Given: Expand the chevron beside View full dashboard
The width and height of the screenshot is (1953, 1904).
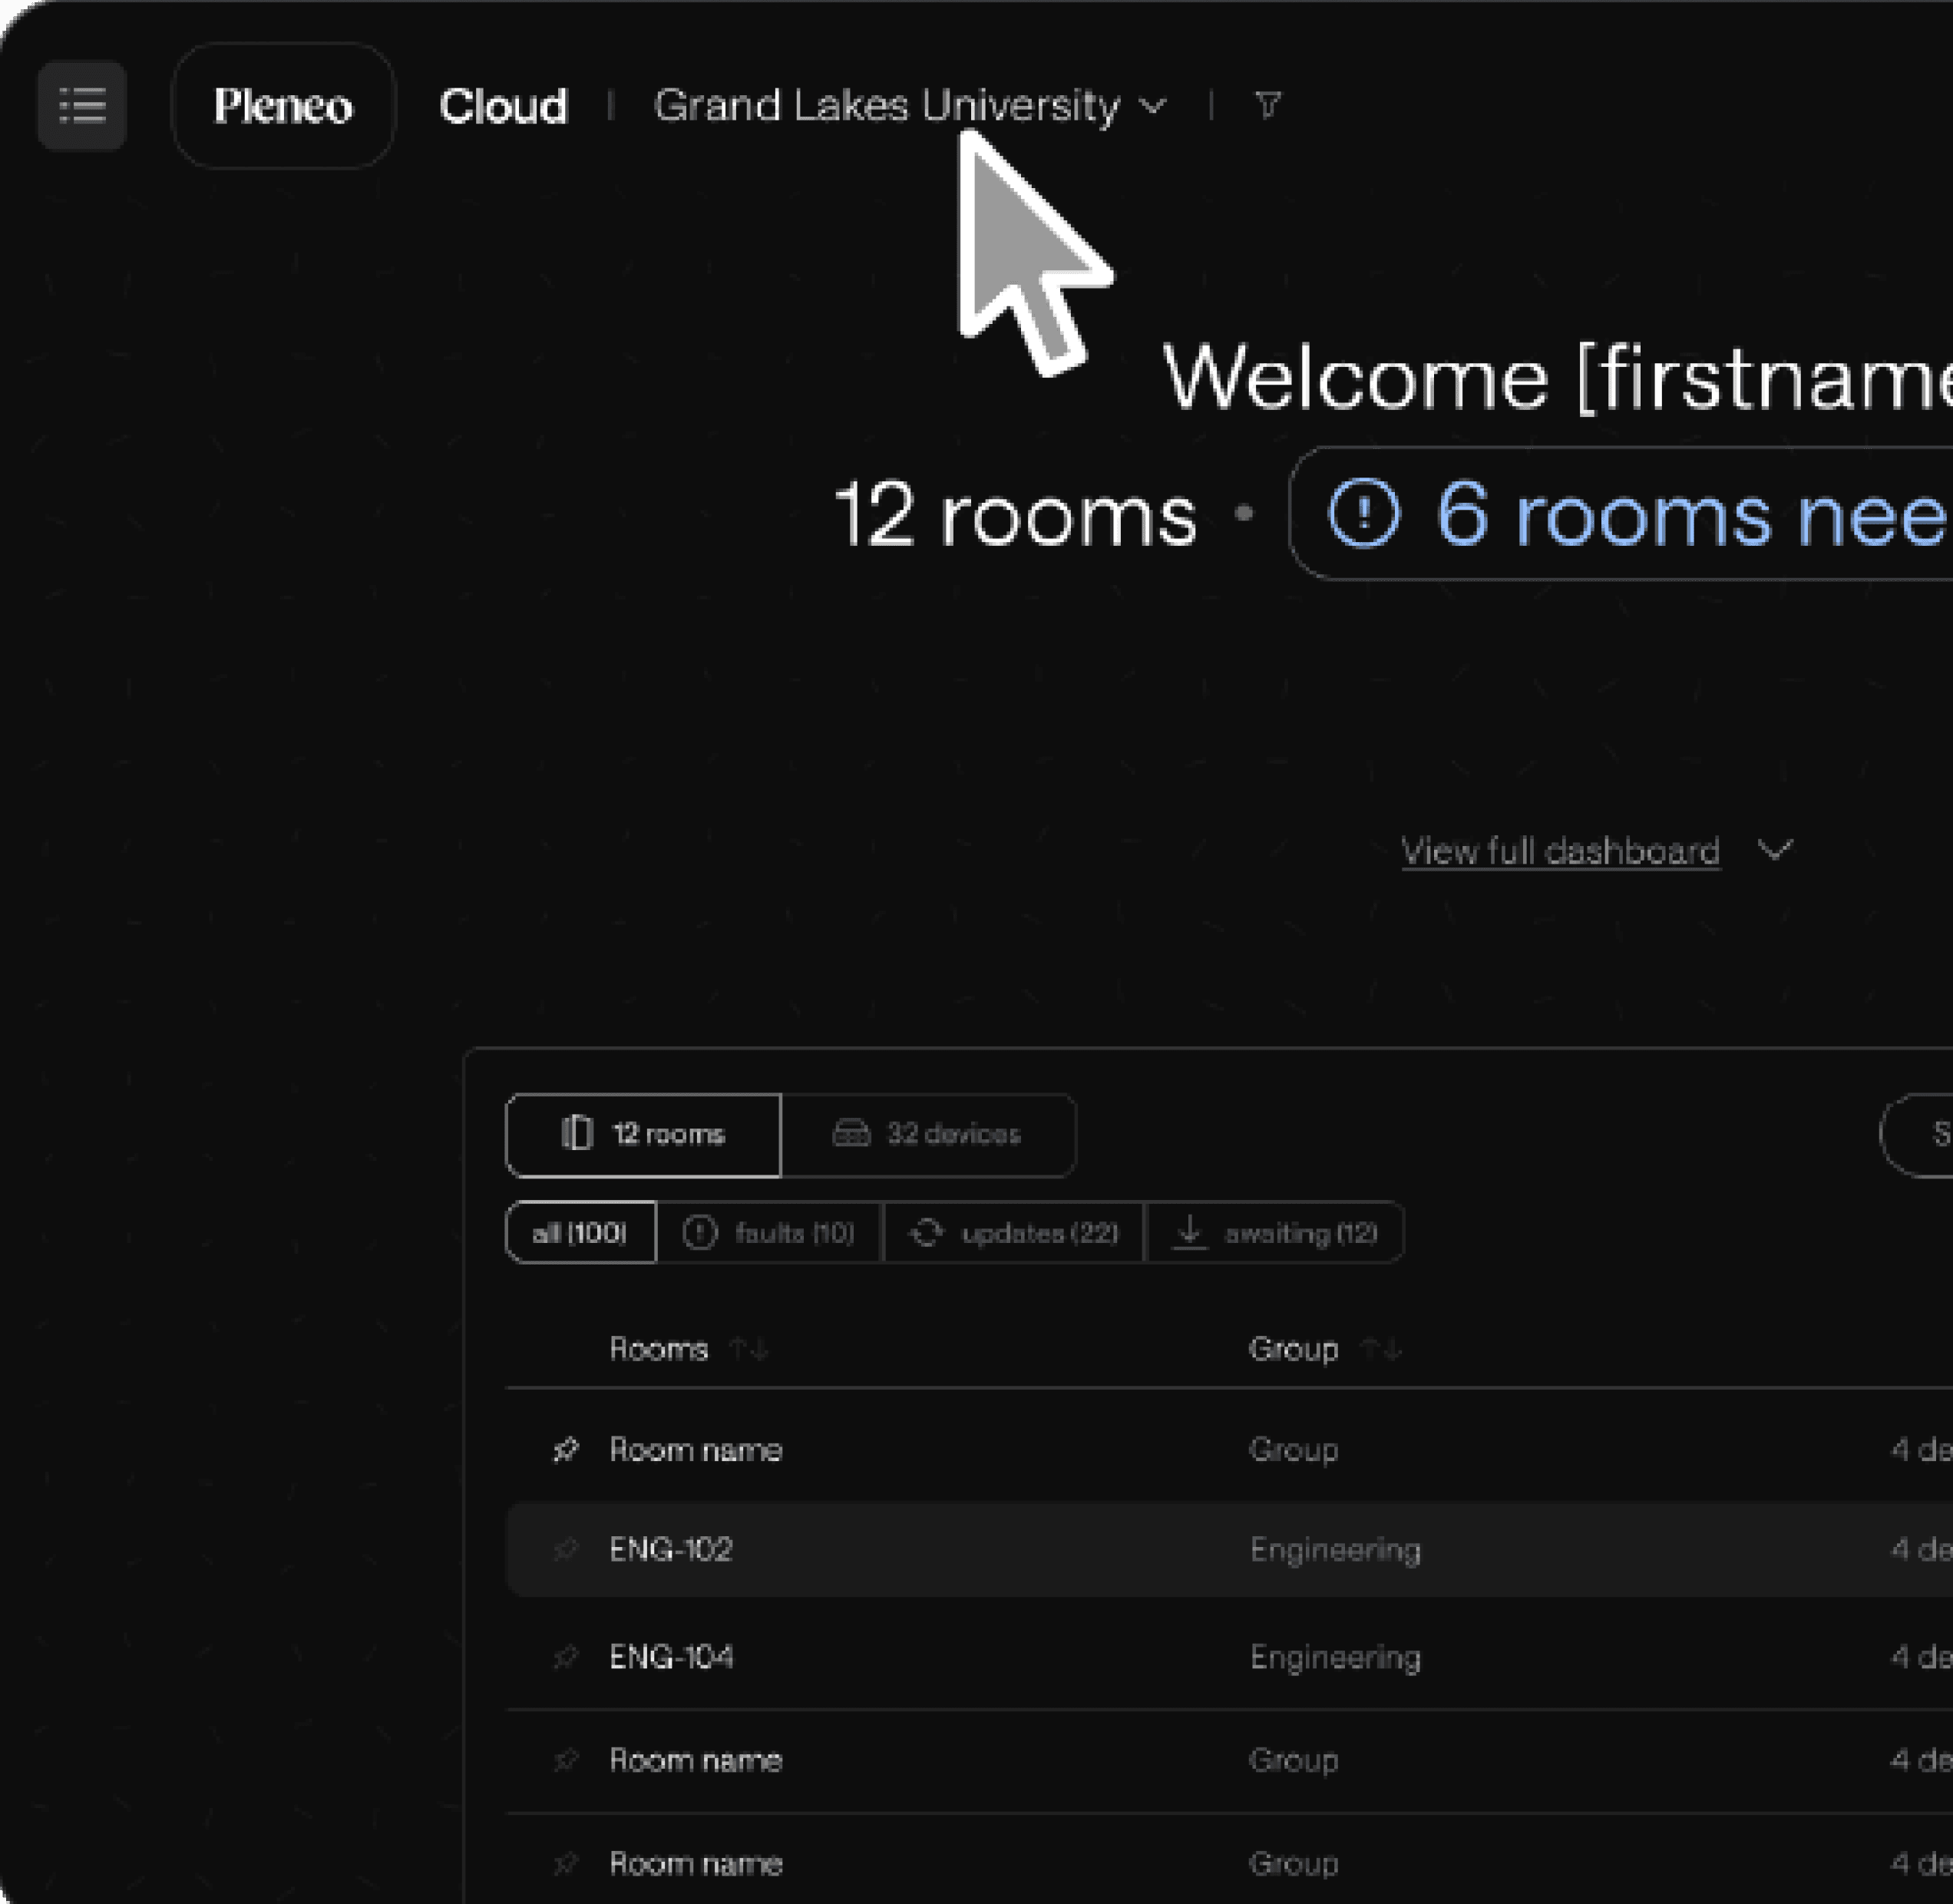Looking at the screenshot, I should click(1775, 850).
